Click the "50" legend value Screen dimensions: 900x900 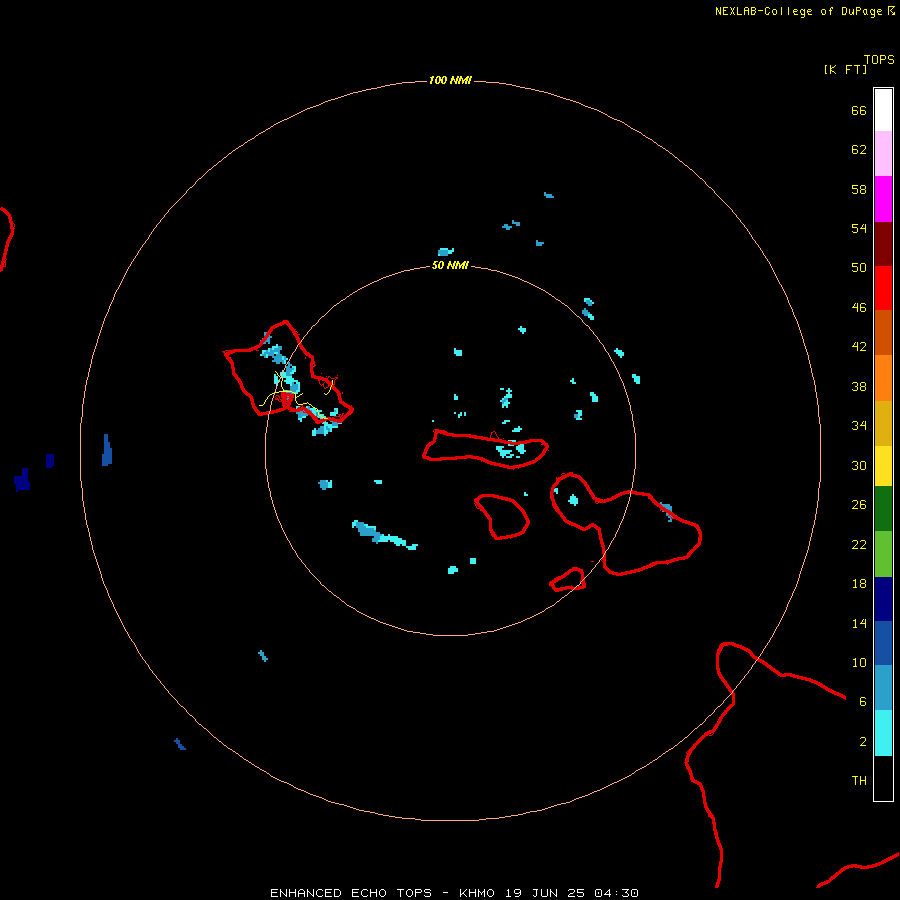click(x=859, y=268)
